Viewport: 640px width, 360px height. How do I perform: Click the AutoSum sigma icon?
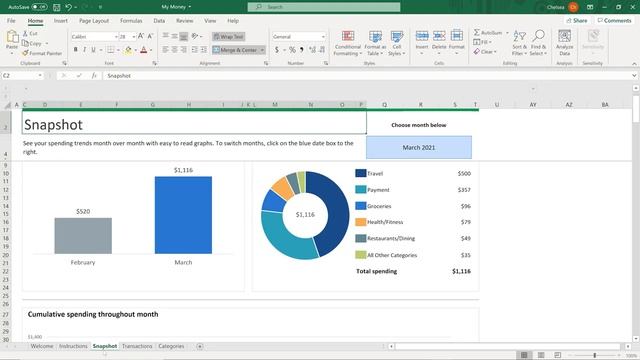477,32
